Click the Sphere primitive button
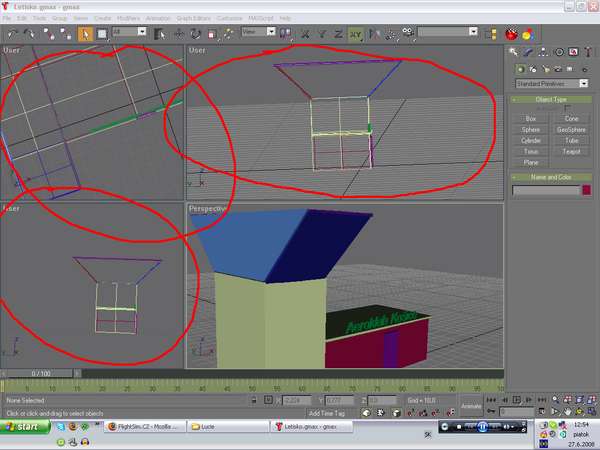This screenshot has width=600, height=450. coord(531,130)
